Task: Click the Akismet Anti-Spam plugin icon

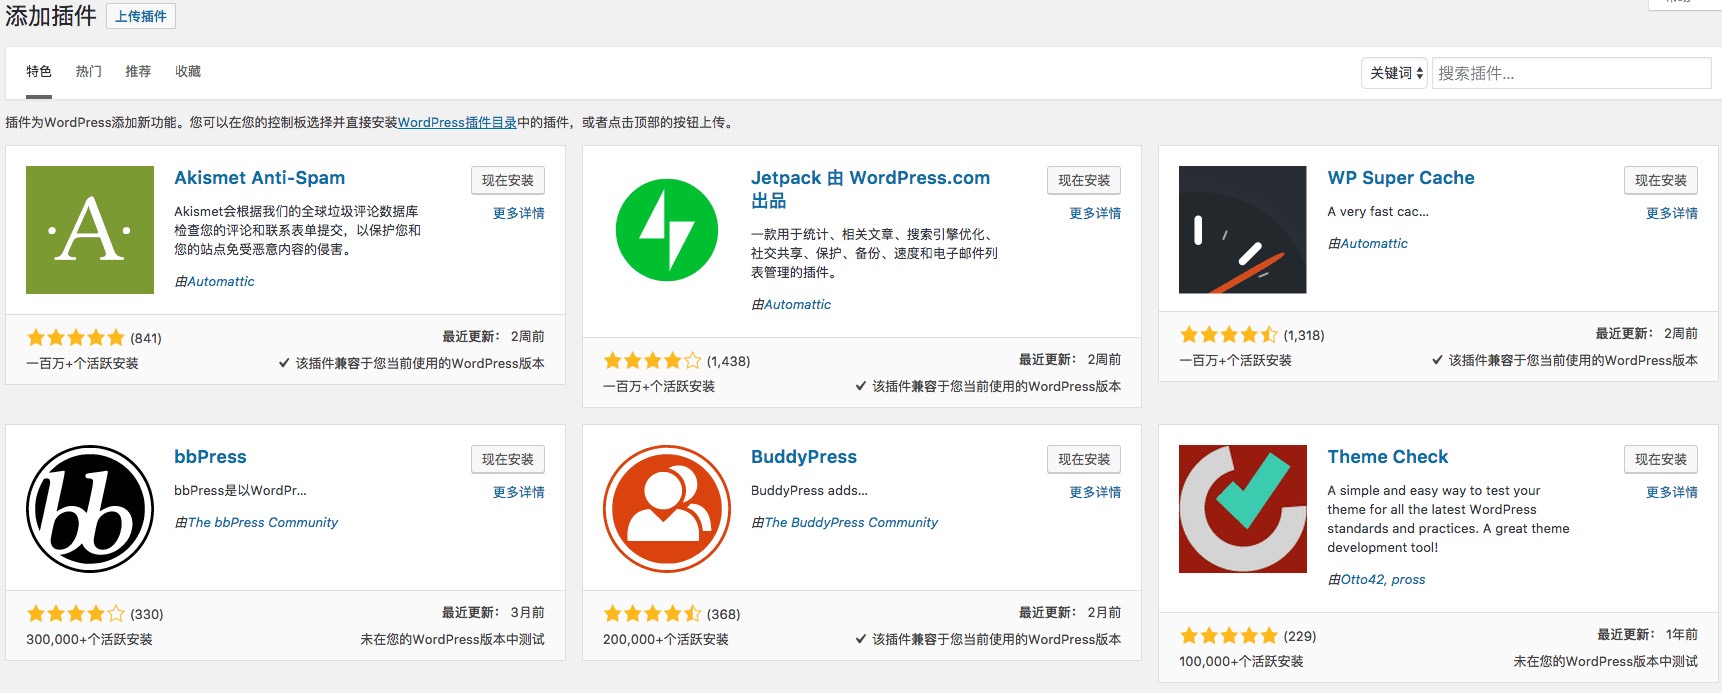Action: click(x=90, y=230)
